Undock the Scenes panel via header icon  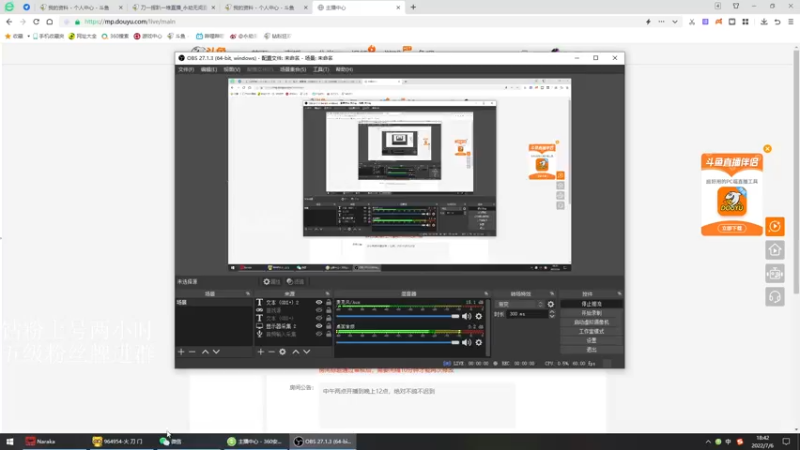click(248, 294)
